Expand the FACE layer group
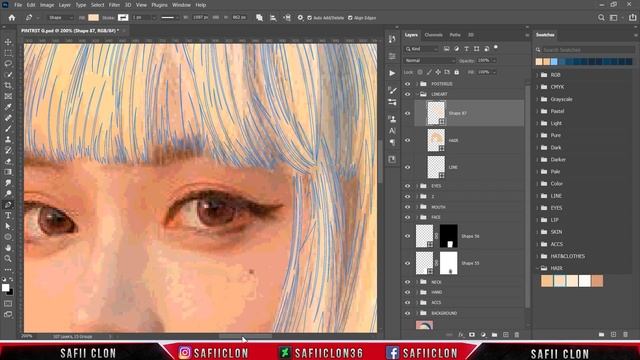This screenshot has width=640, height=360. (417, 217)
